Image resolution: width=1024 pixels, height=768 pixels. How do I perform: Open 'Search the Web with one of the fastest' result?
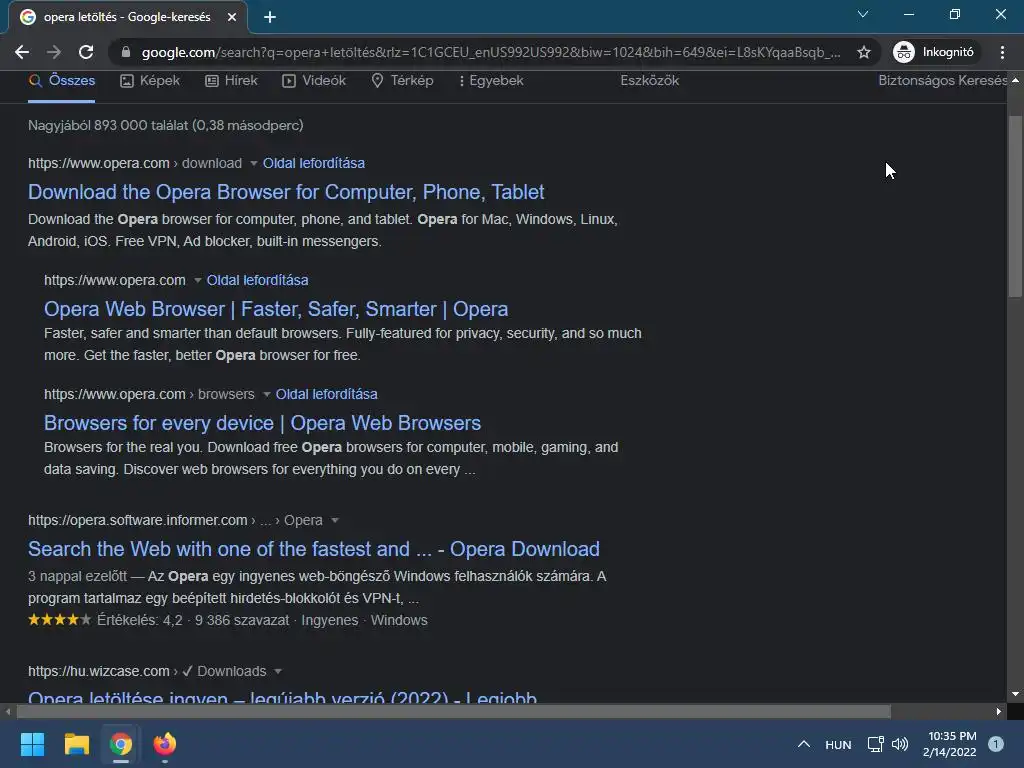[x=313, y=549]
